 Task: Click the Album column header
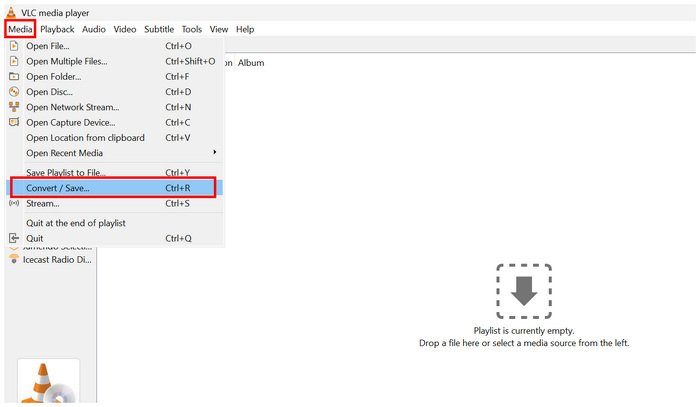(251, 63)
